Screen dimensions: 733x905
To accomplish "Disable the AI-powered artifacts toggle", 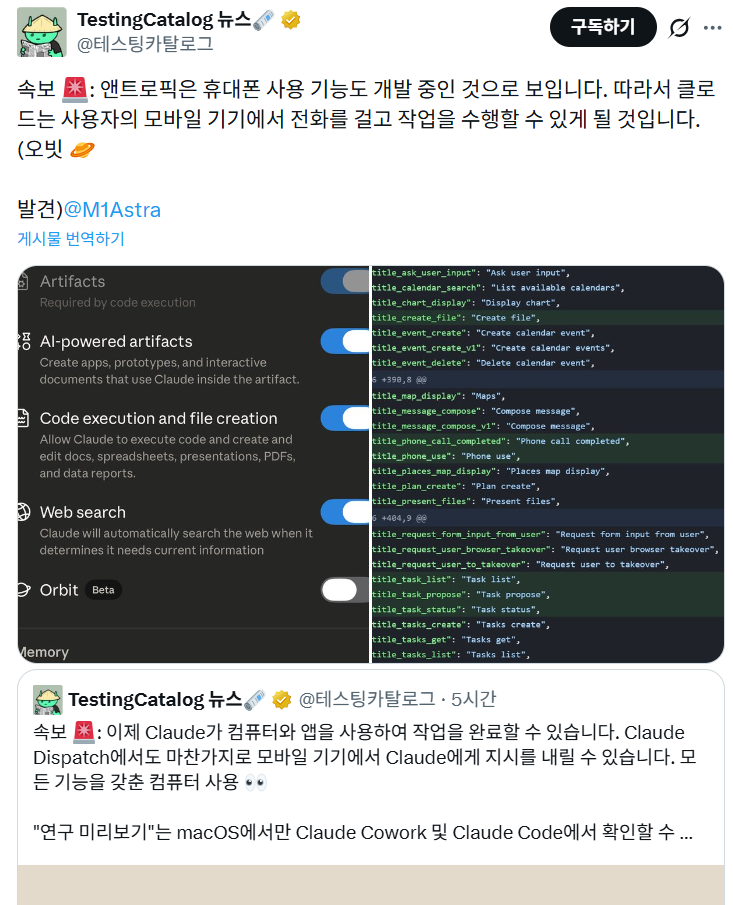I will pos(345,341).
